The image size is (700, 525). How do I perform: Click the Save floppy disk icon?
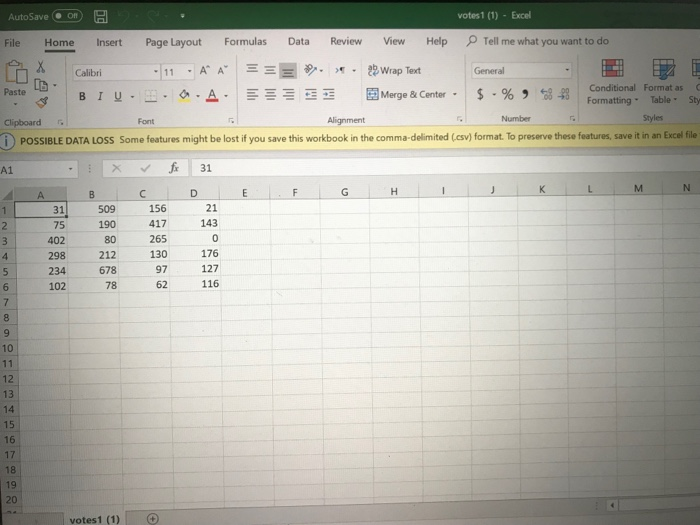point(100,17)
